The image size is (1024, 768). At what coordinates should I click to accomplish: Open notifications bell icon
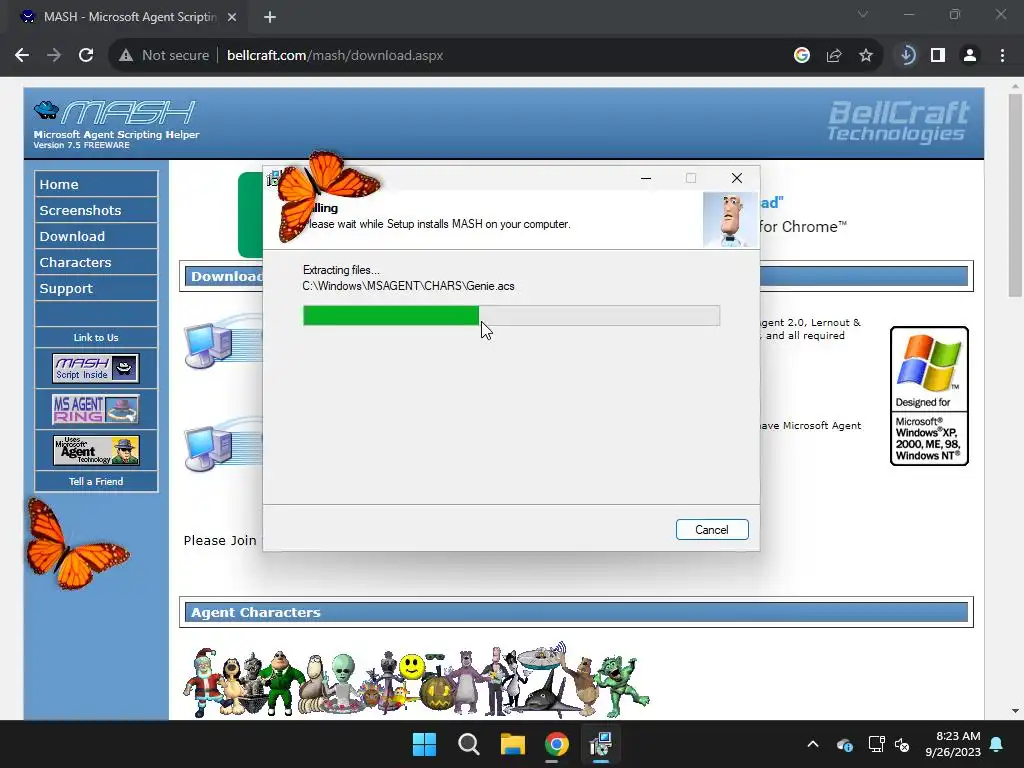point(997,744)
